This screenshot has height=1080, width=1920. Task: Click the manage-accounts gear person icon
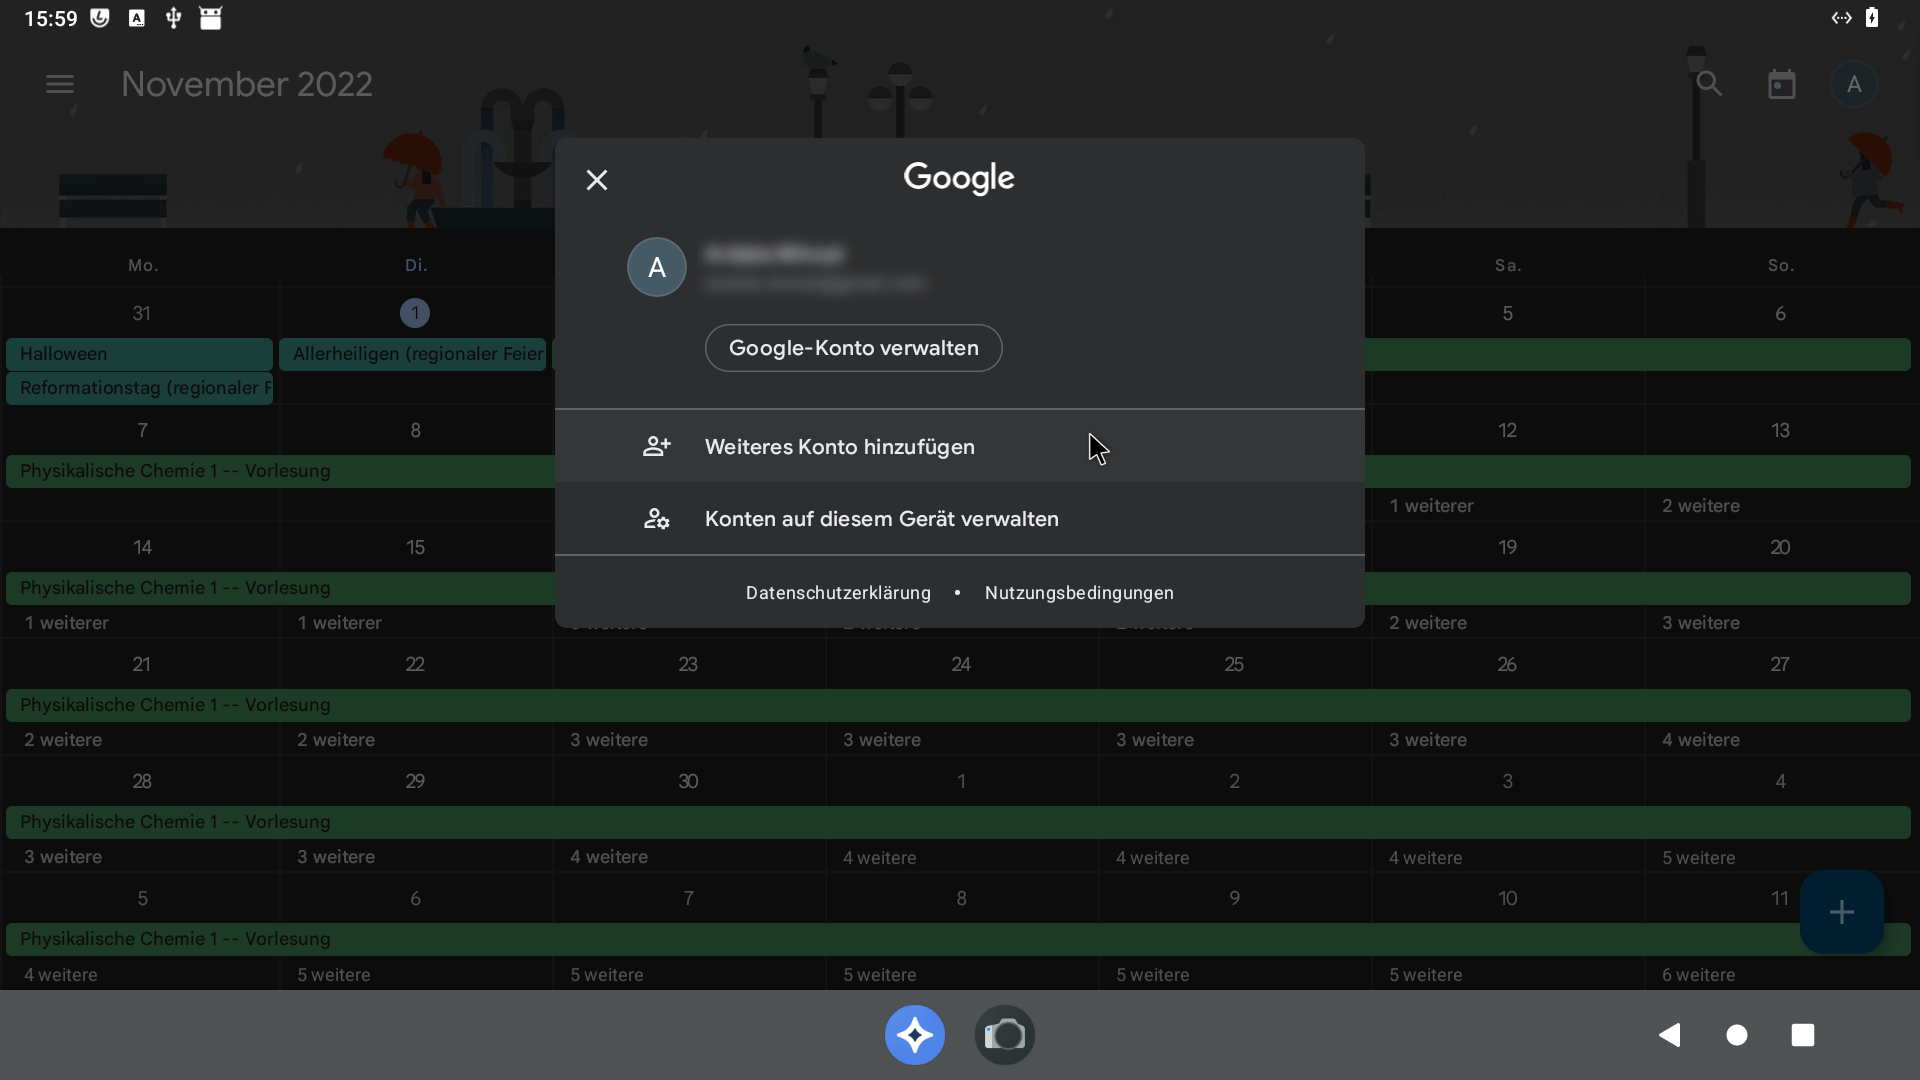[657, 519]
